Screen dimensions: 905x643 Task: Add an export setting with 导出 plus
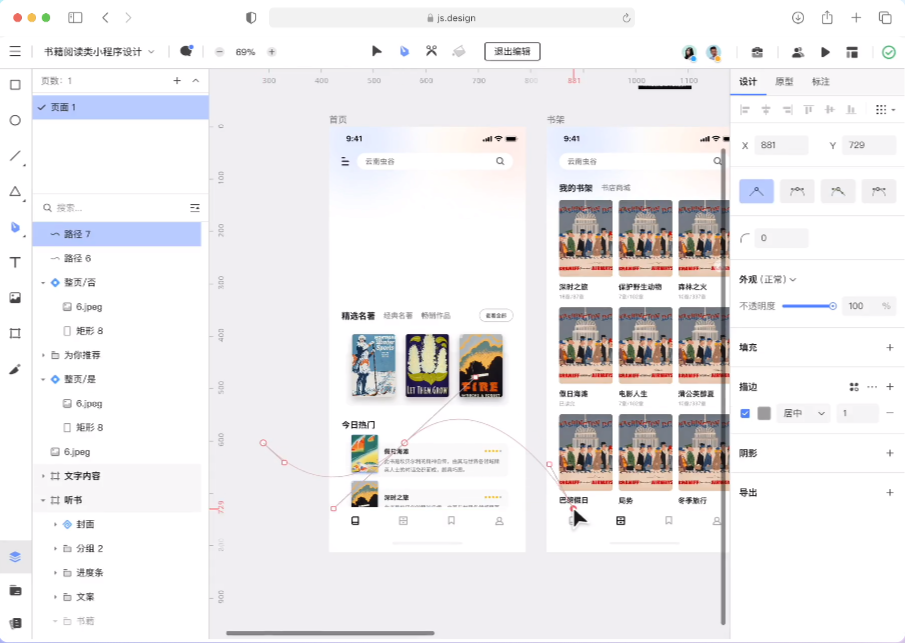pyautogui.click(x=889, y=492)
